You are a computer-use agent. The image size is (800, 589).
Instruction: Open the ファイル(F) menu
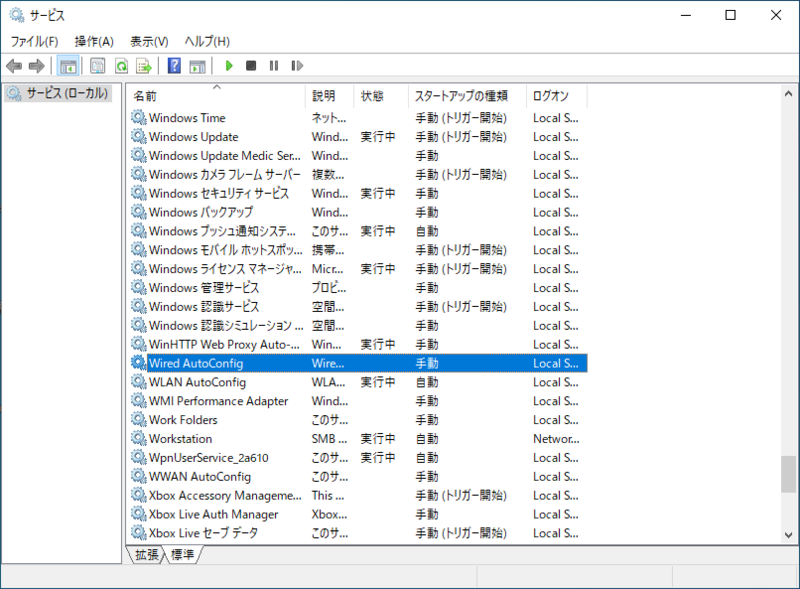(34, 41)
